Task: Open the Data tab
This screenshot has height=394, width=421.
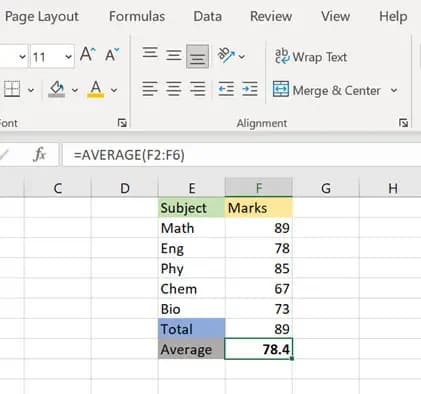Action: click(x=208, y=16)
